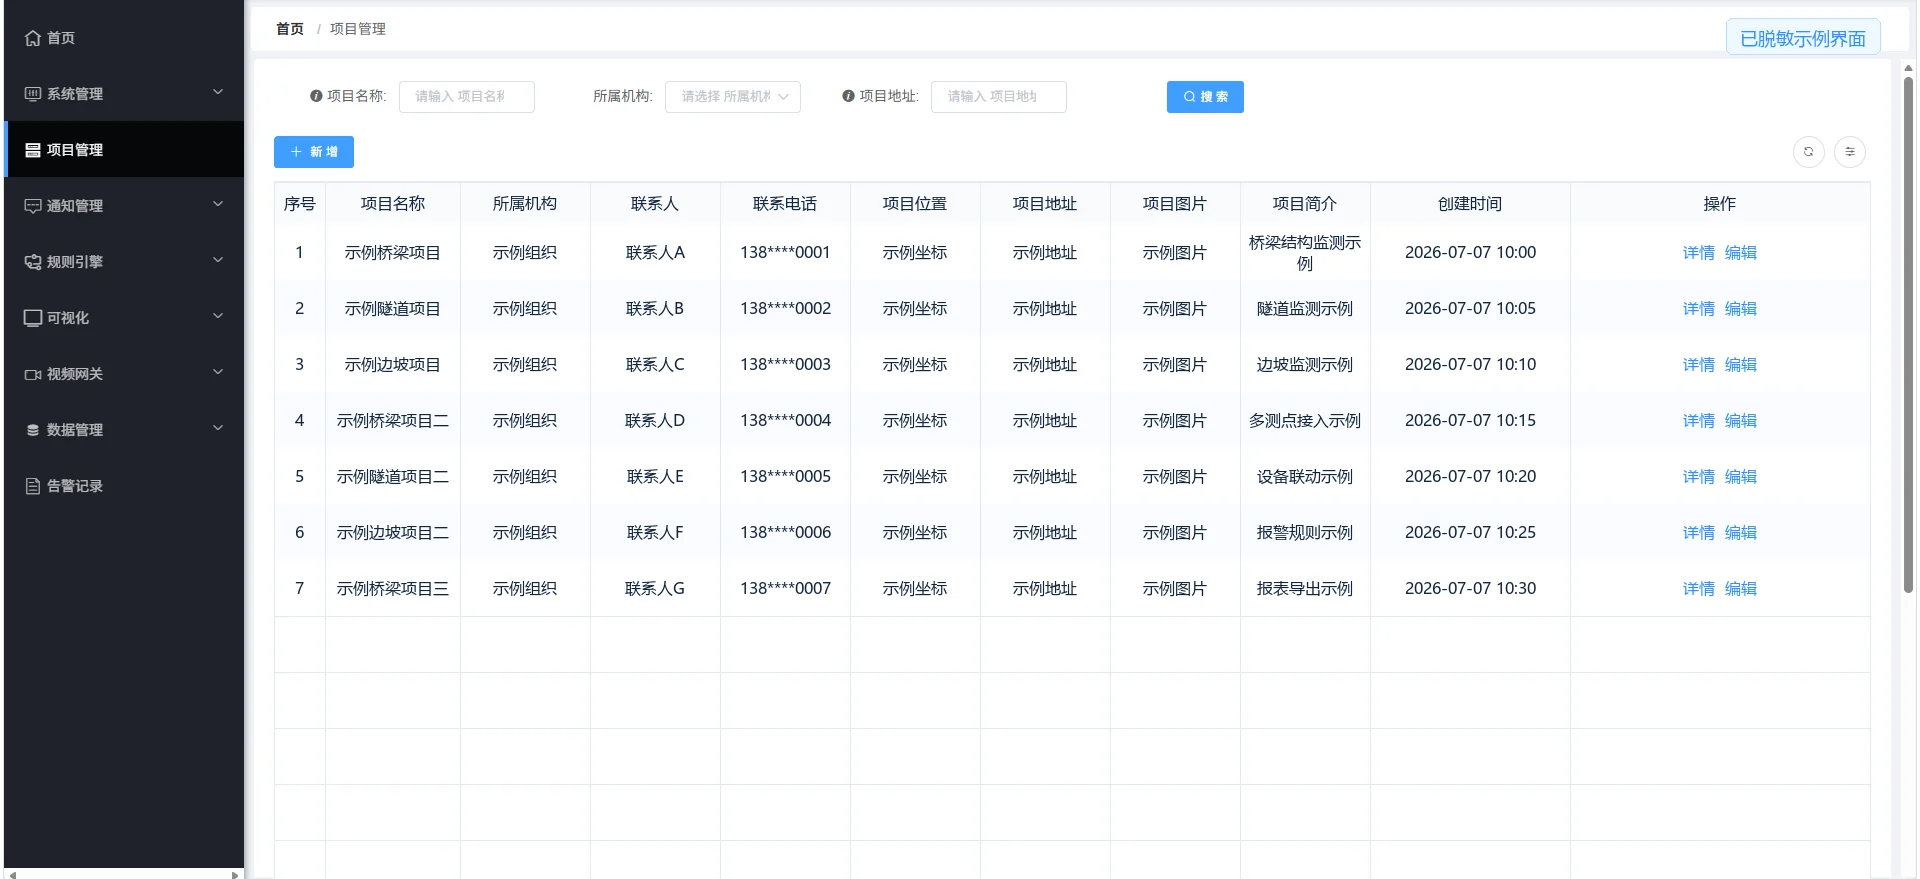Open 视频网关 menu item
The width and height of the screenshot is (1920, 879).
pyautogui.click(x=124, y=374)
